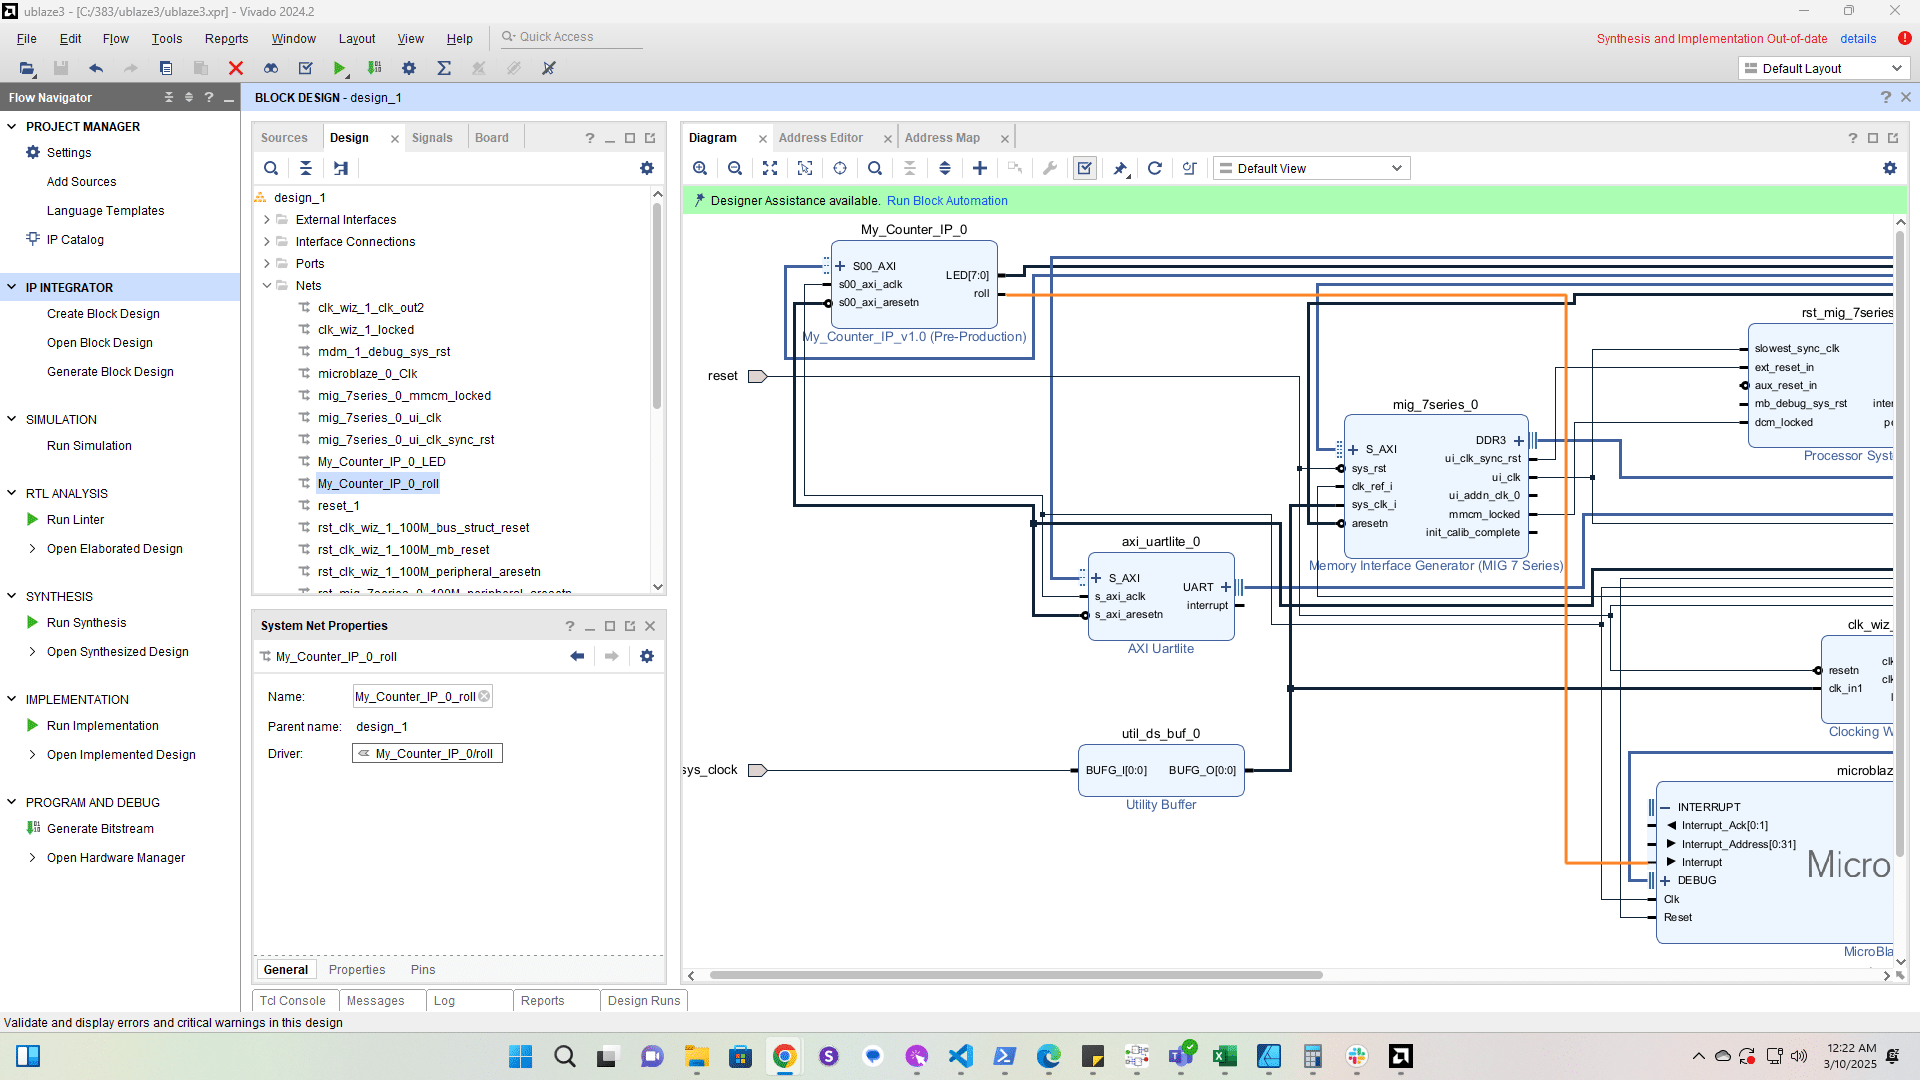Click the Zoom Fit diagram icon

[770, 168]
